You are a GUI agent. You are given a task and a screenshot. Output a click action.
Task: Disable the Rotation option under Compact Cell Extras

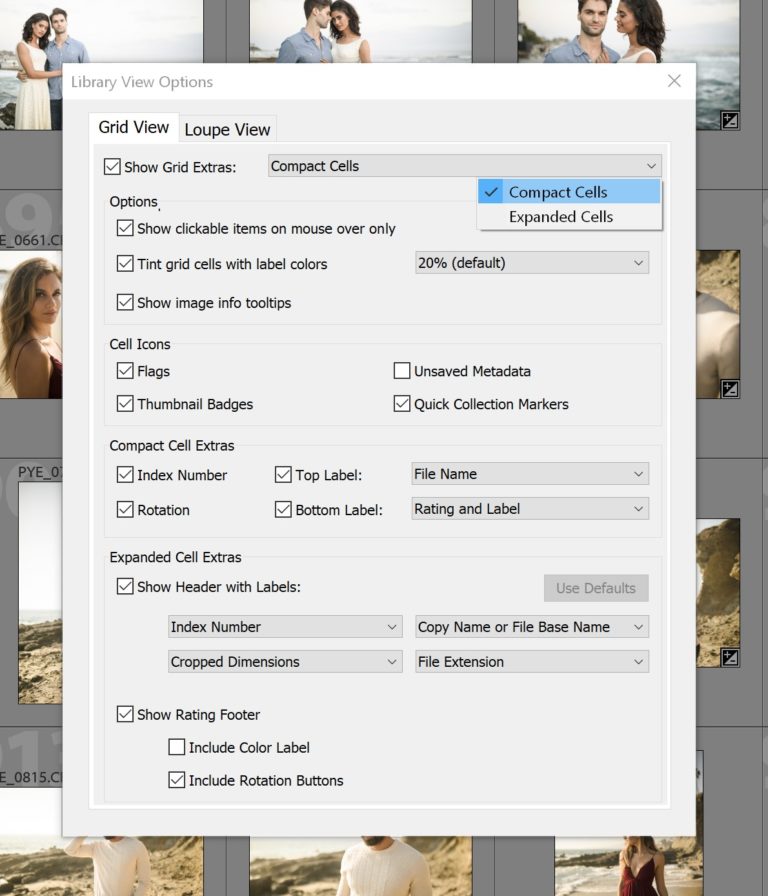tap(125, 509)
